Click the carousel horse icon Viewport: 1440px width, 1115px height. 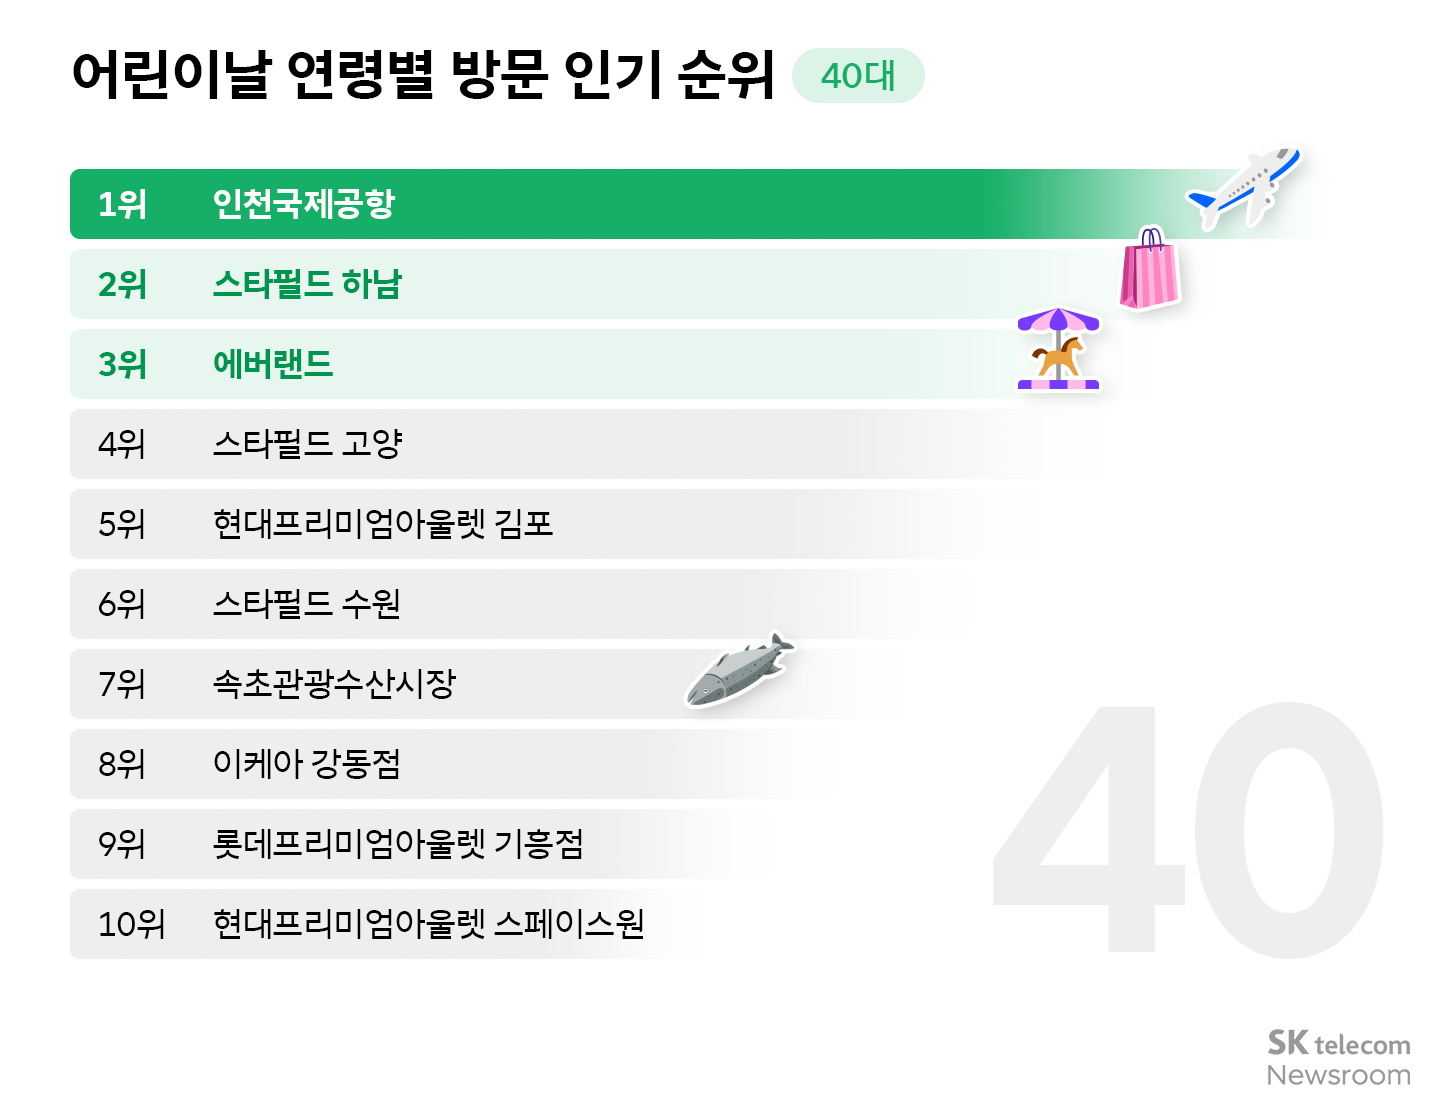pyautogui.click(x=1058, y=349)
